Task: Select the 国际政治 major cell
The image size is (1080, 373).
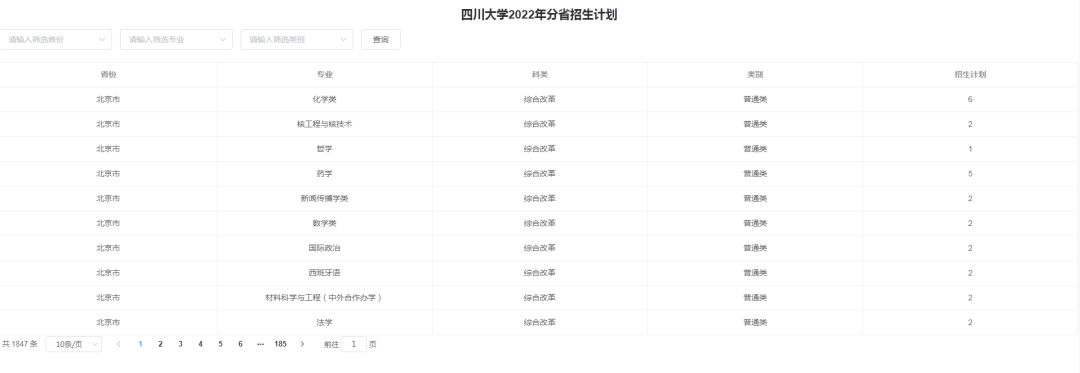Action: (325, 248)
